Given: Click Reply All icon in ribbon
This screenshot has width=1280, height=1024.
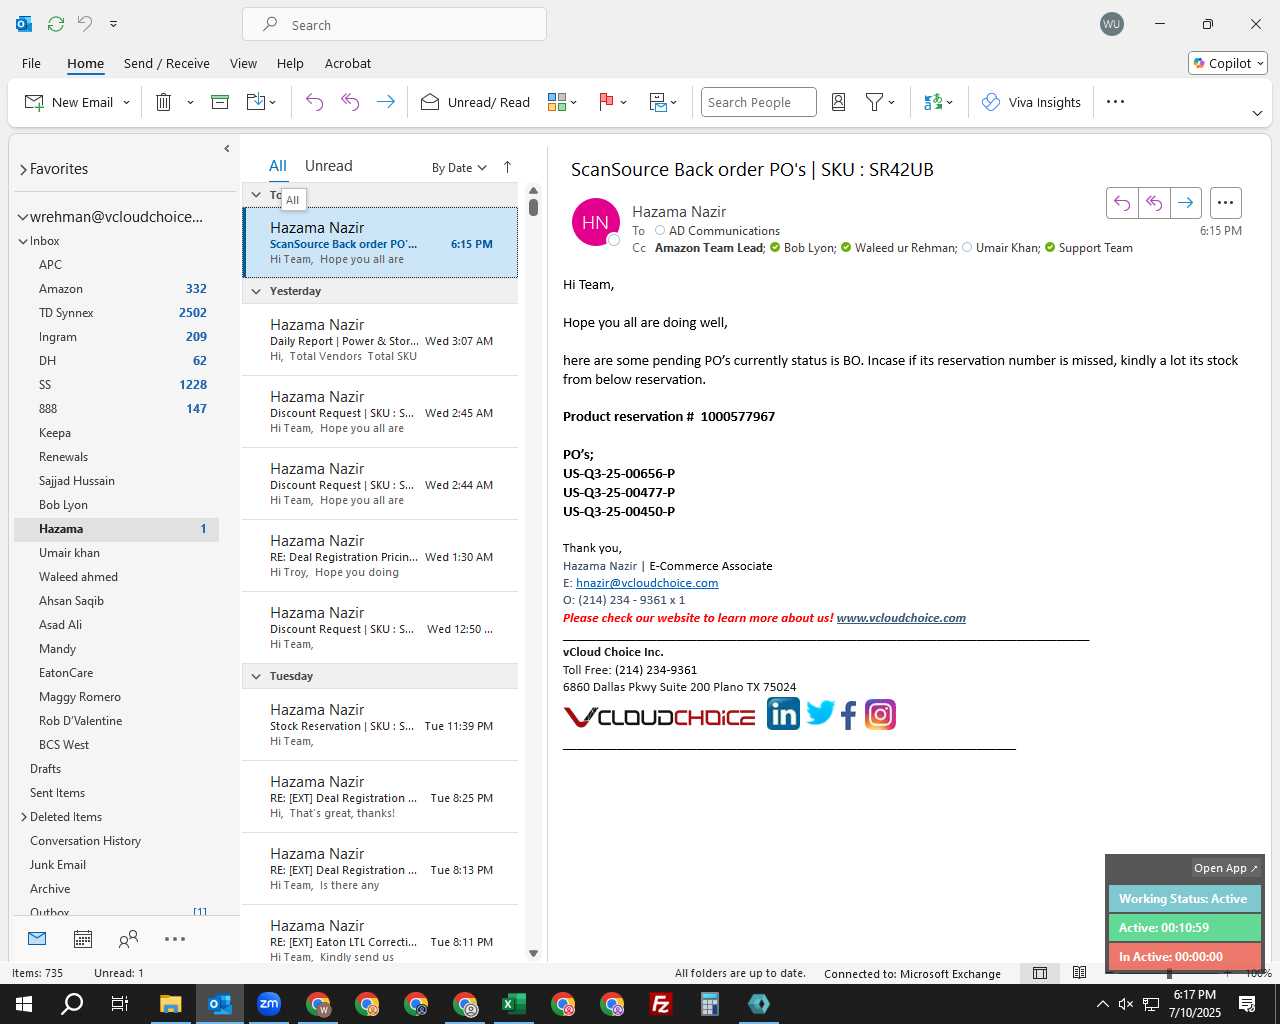Looking at the screenshot, I should pos(350,102).
